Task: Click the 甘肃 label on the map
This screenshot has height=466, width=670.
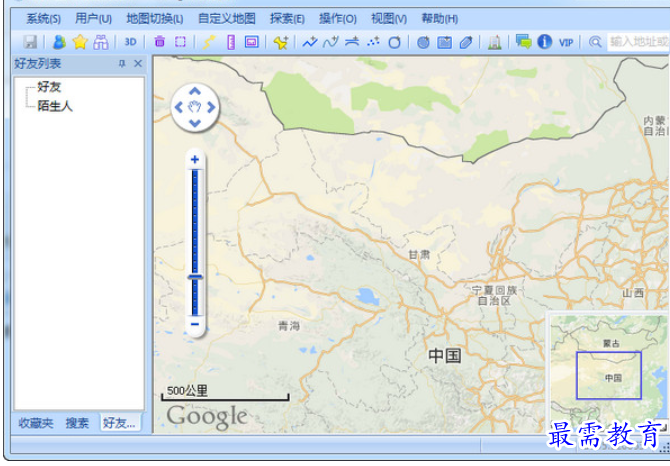Action: (419, 255)
